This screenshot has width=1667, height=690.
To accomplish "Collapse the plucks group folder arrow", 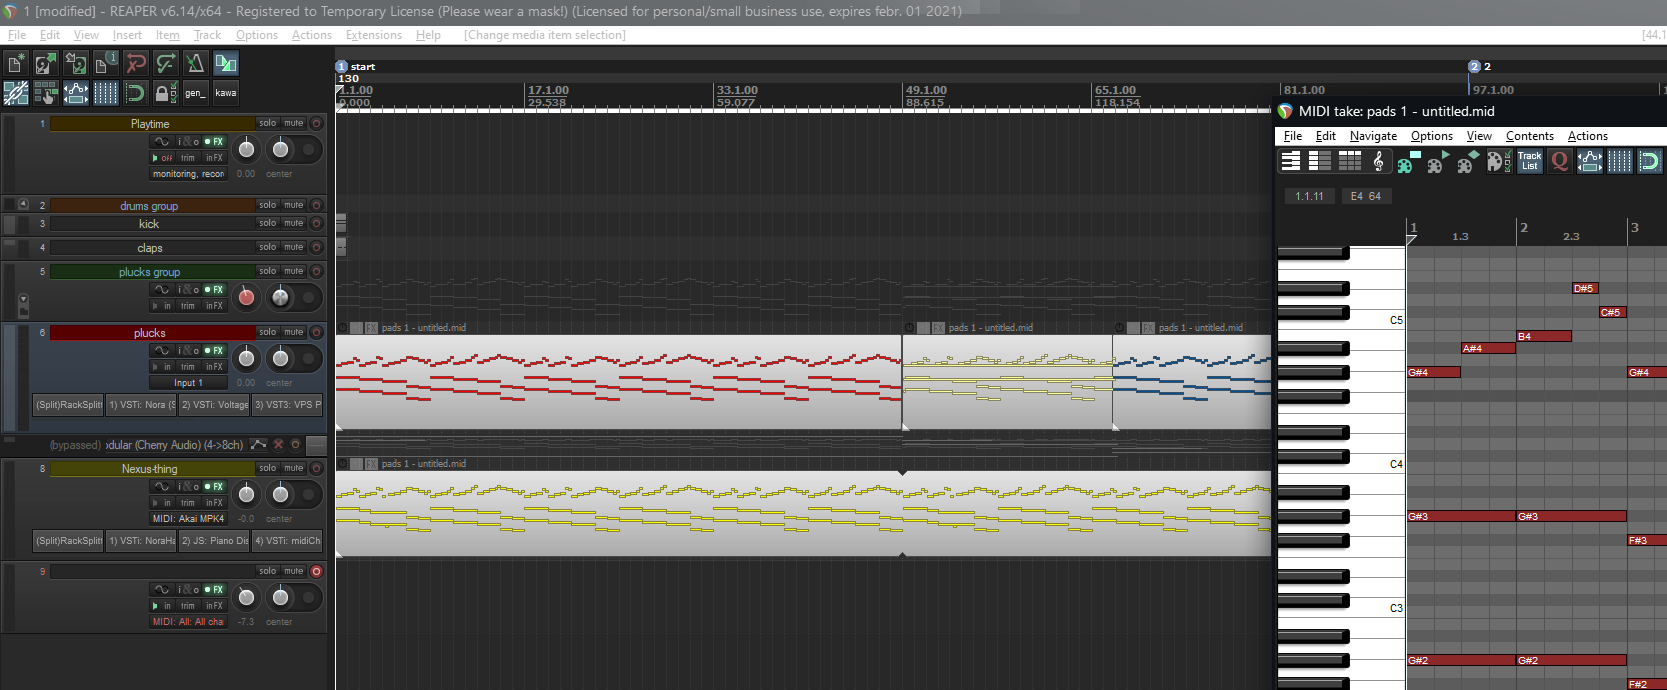I will 24,300.
